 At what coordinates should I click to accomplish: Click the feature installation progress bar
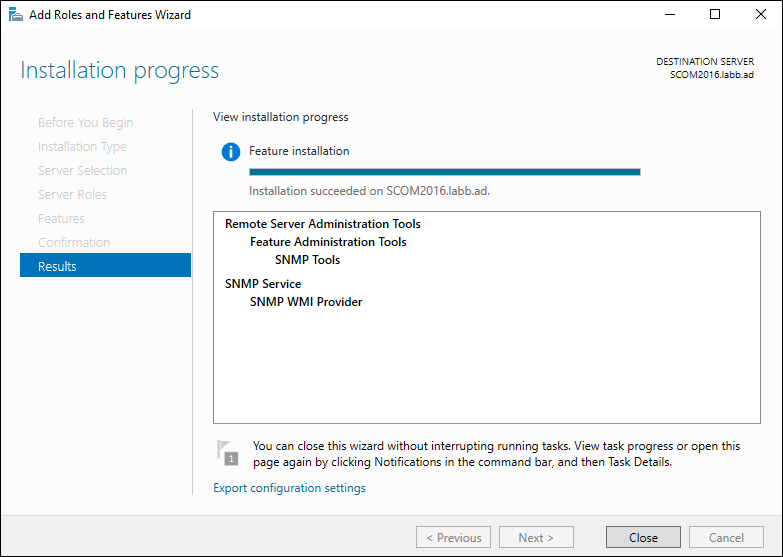click(444, 172)
